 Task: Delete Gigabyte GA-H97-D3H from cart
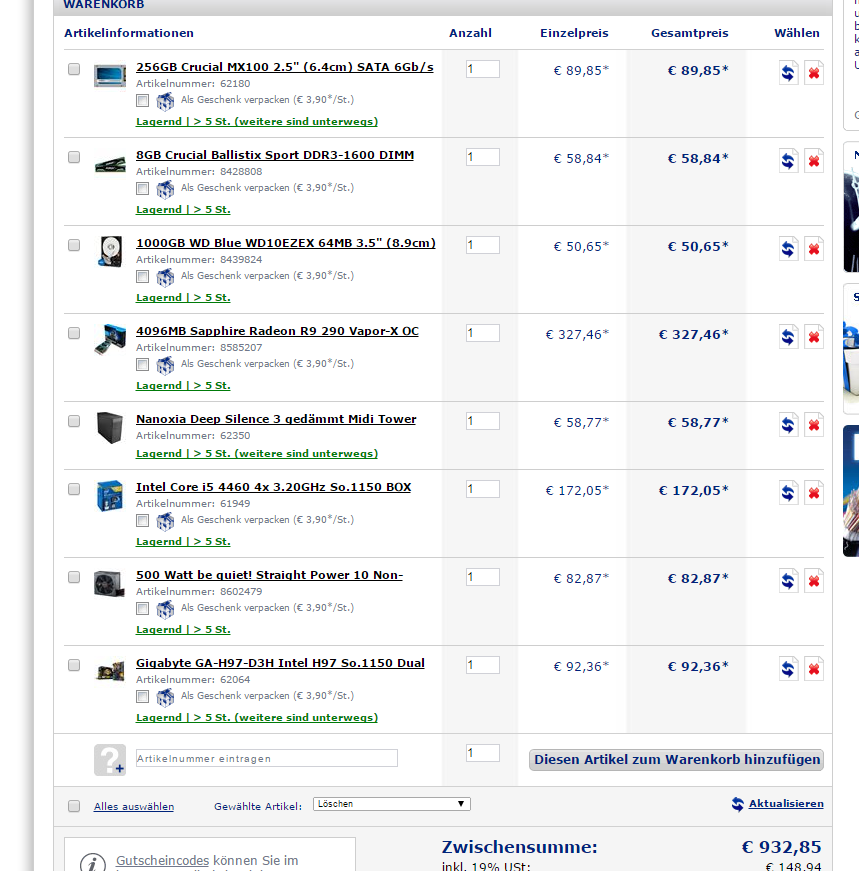point(813,669)
